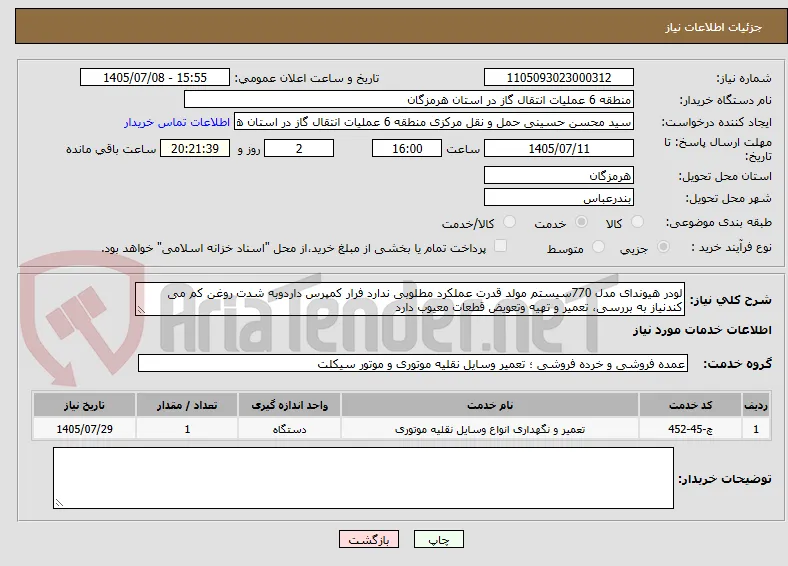Select the متوسط purchase type radio
This screenshot has width=788, height=566.
(598, 247)
